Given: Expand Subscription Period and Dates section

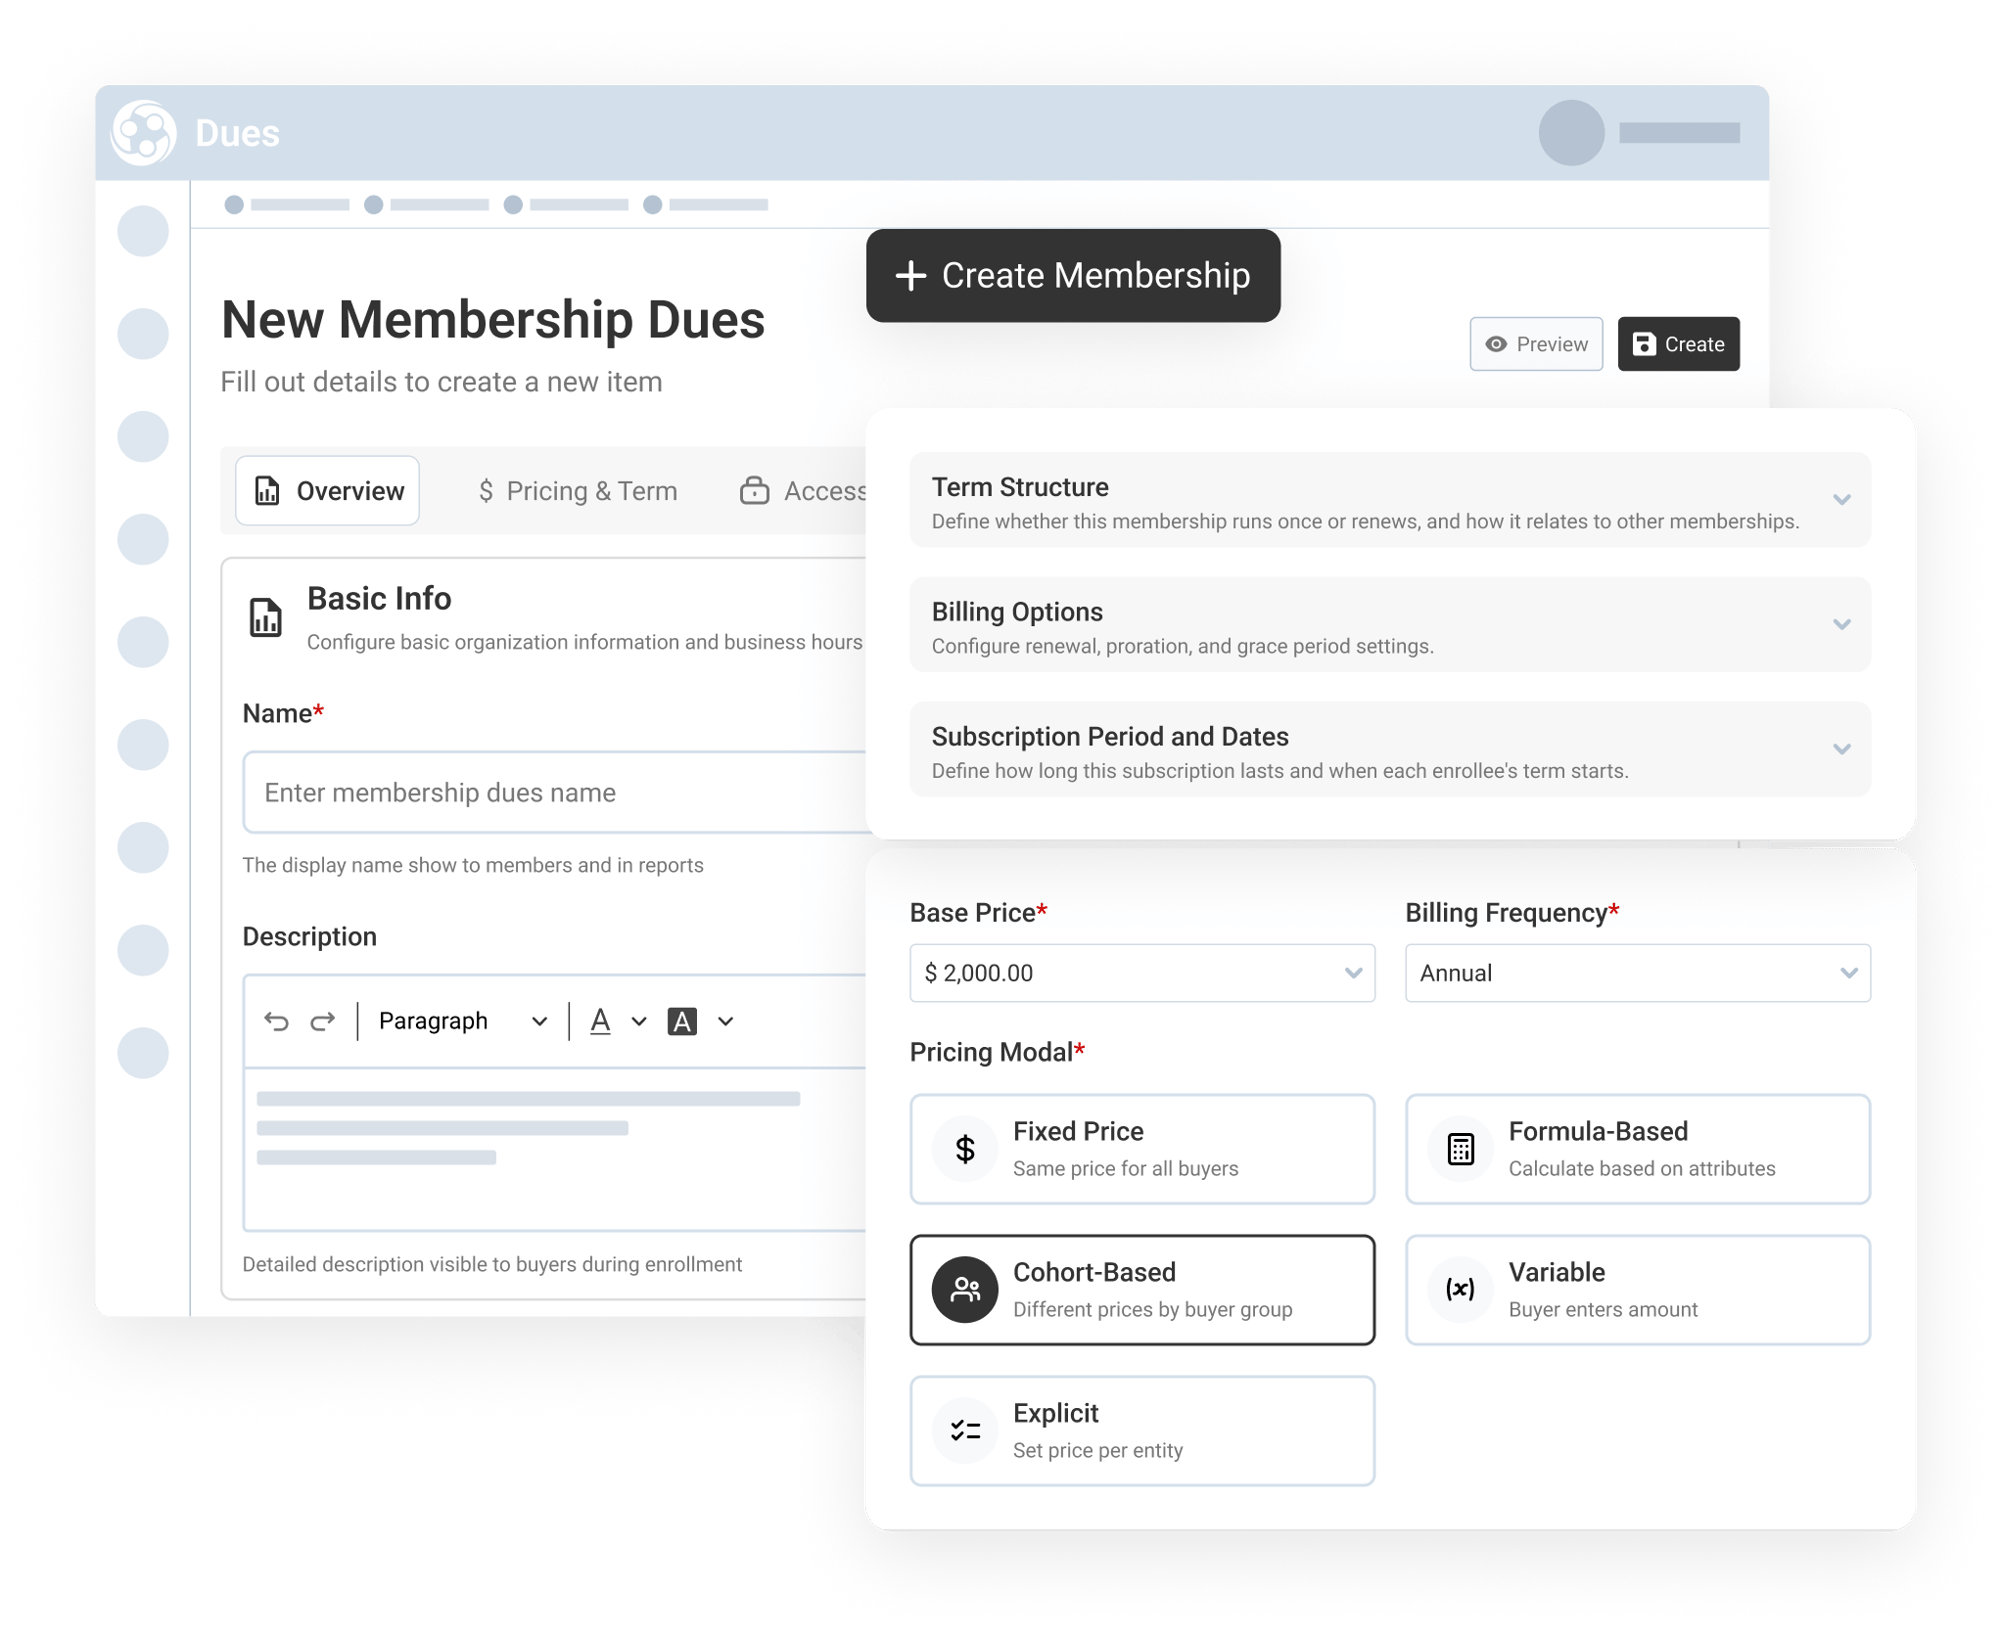Looking at the screenshot, I should point(1390,750).
